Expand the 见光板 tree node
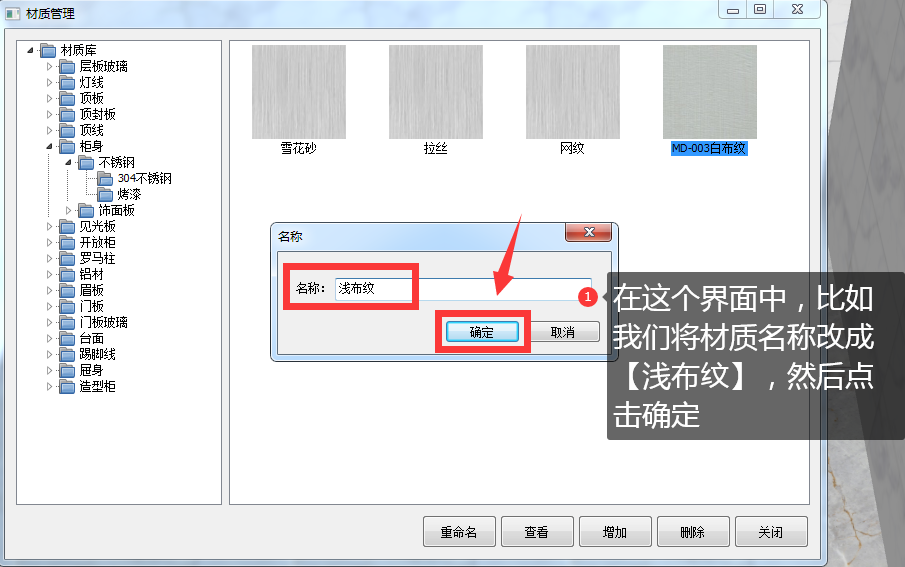Viewport: 905px width, 567px height. tap(50, 227)
